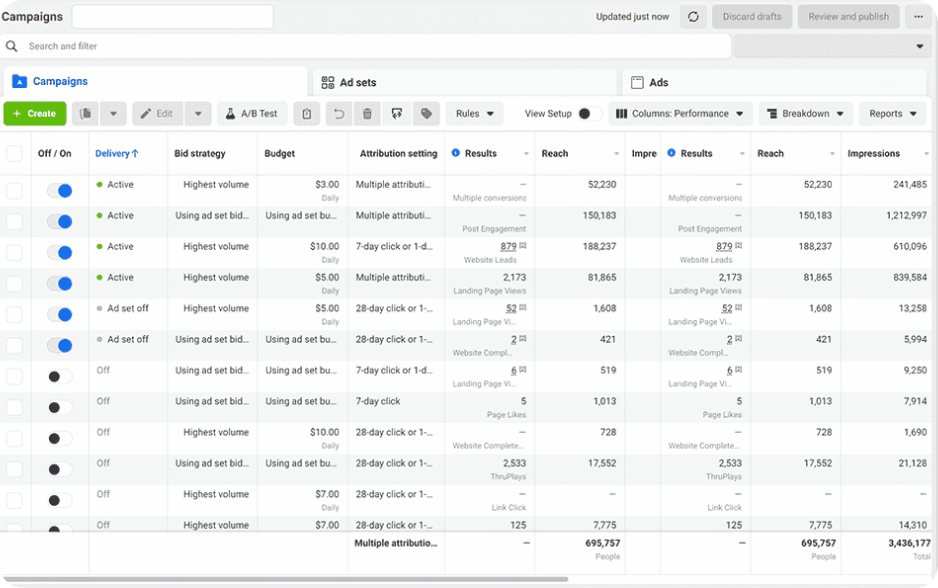Open the more options ellipsis menu
The image size is (938, 588).
tap(918, 17)
